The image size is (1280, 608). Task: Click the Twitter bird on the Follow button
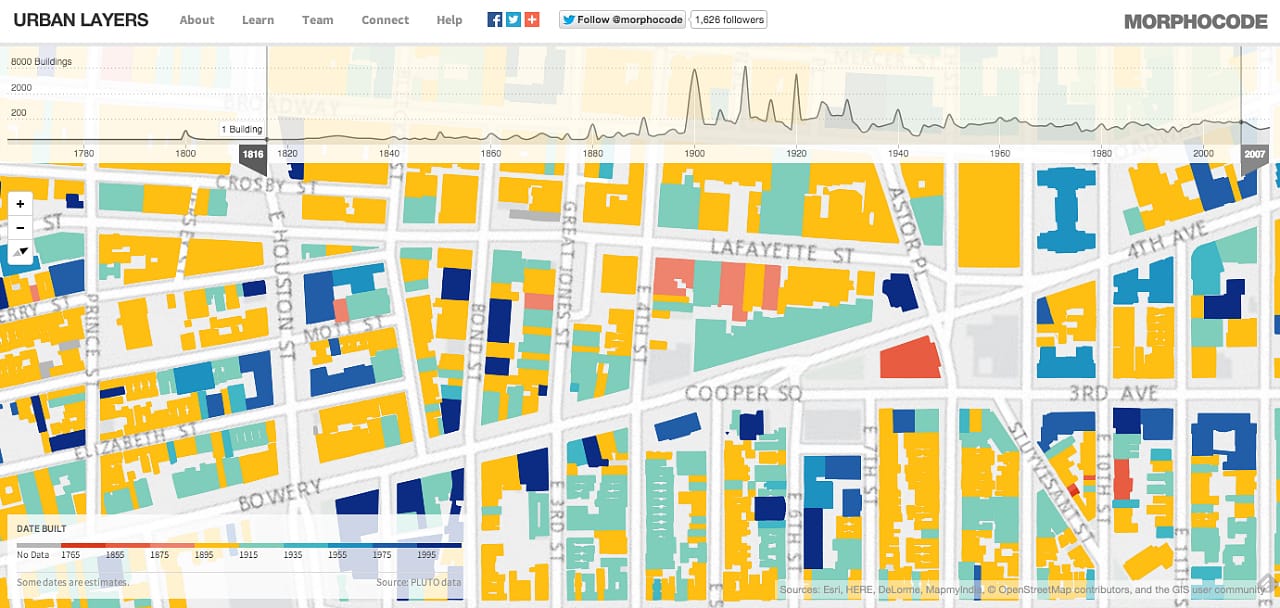pos(567,18)
